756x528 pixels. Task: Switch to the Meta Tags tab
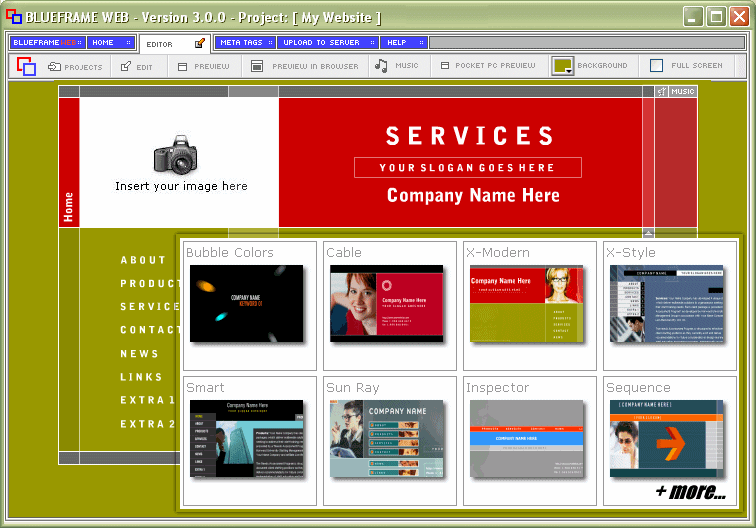click(x=241, y=43)
